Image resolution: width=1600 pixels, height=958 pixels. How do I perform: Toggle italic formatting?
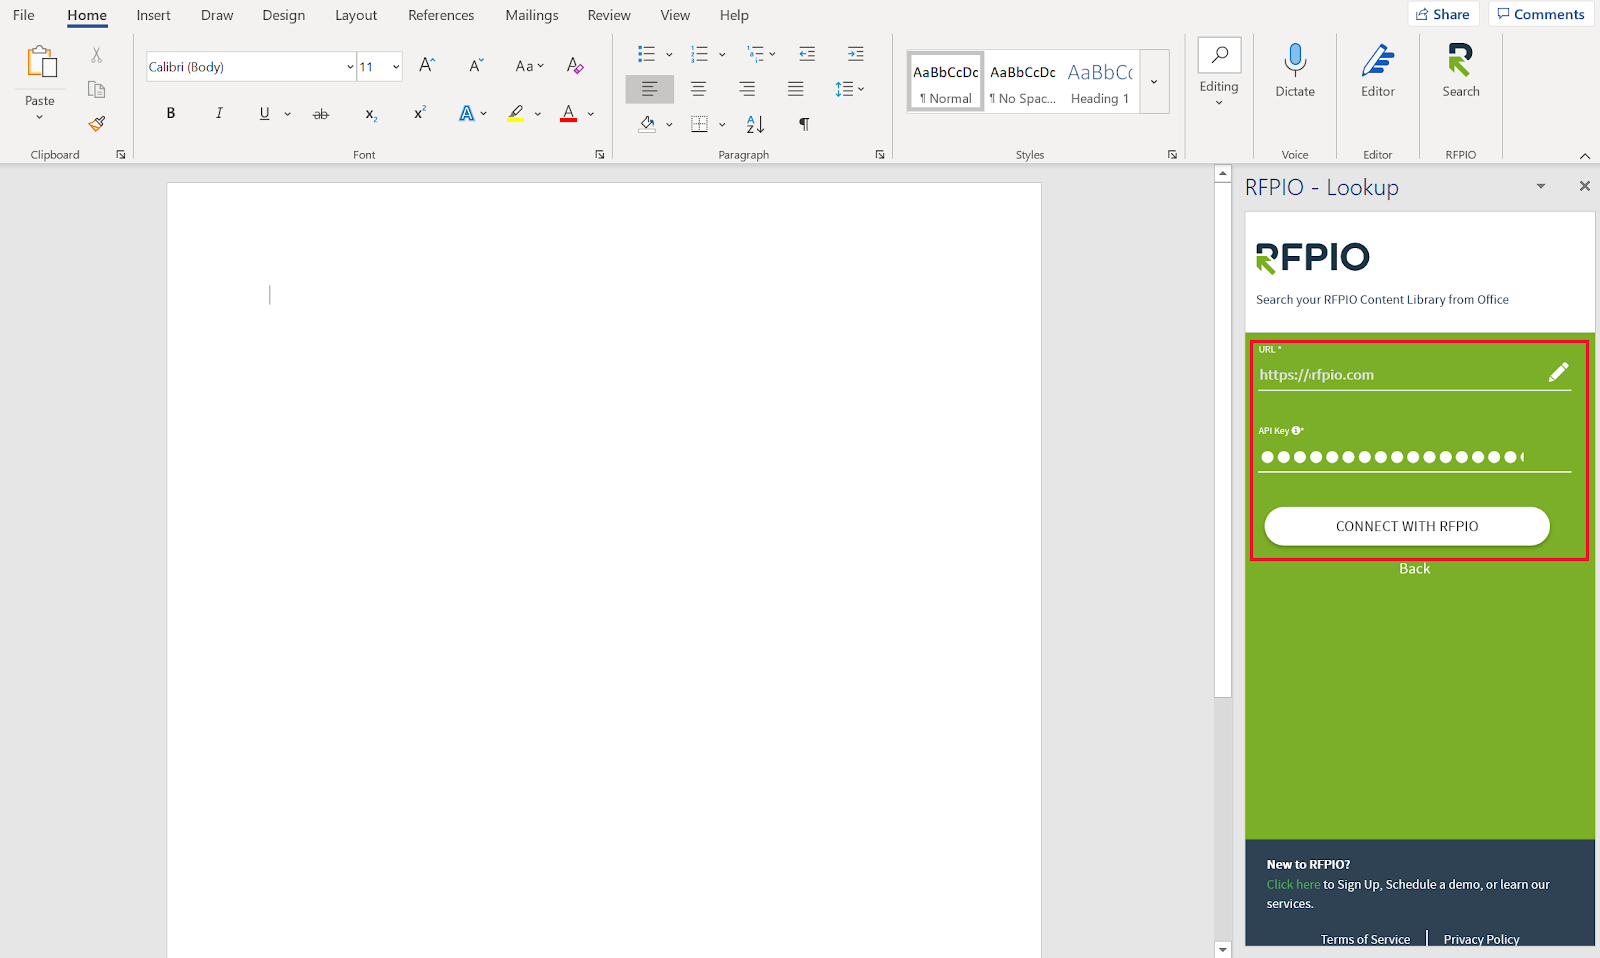pyautogui.click(x=219, y=113)
